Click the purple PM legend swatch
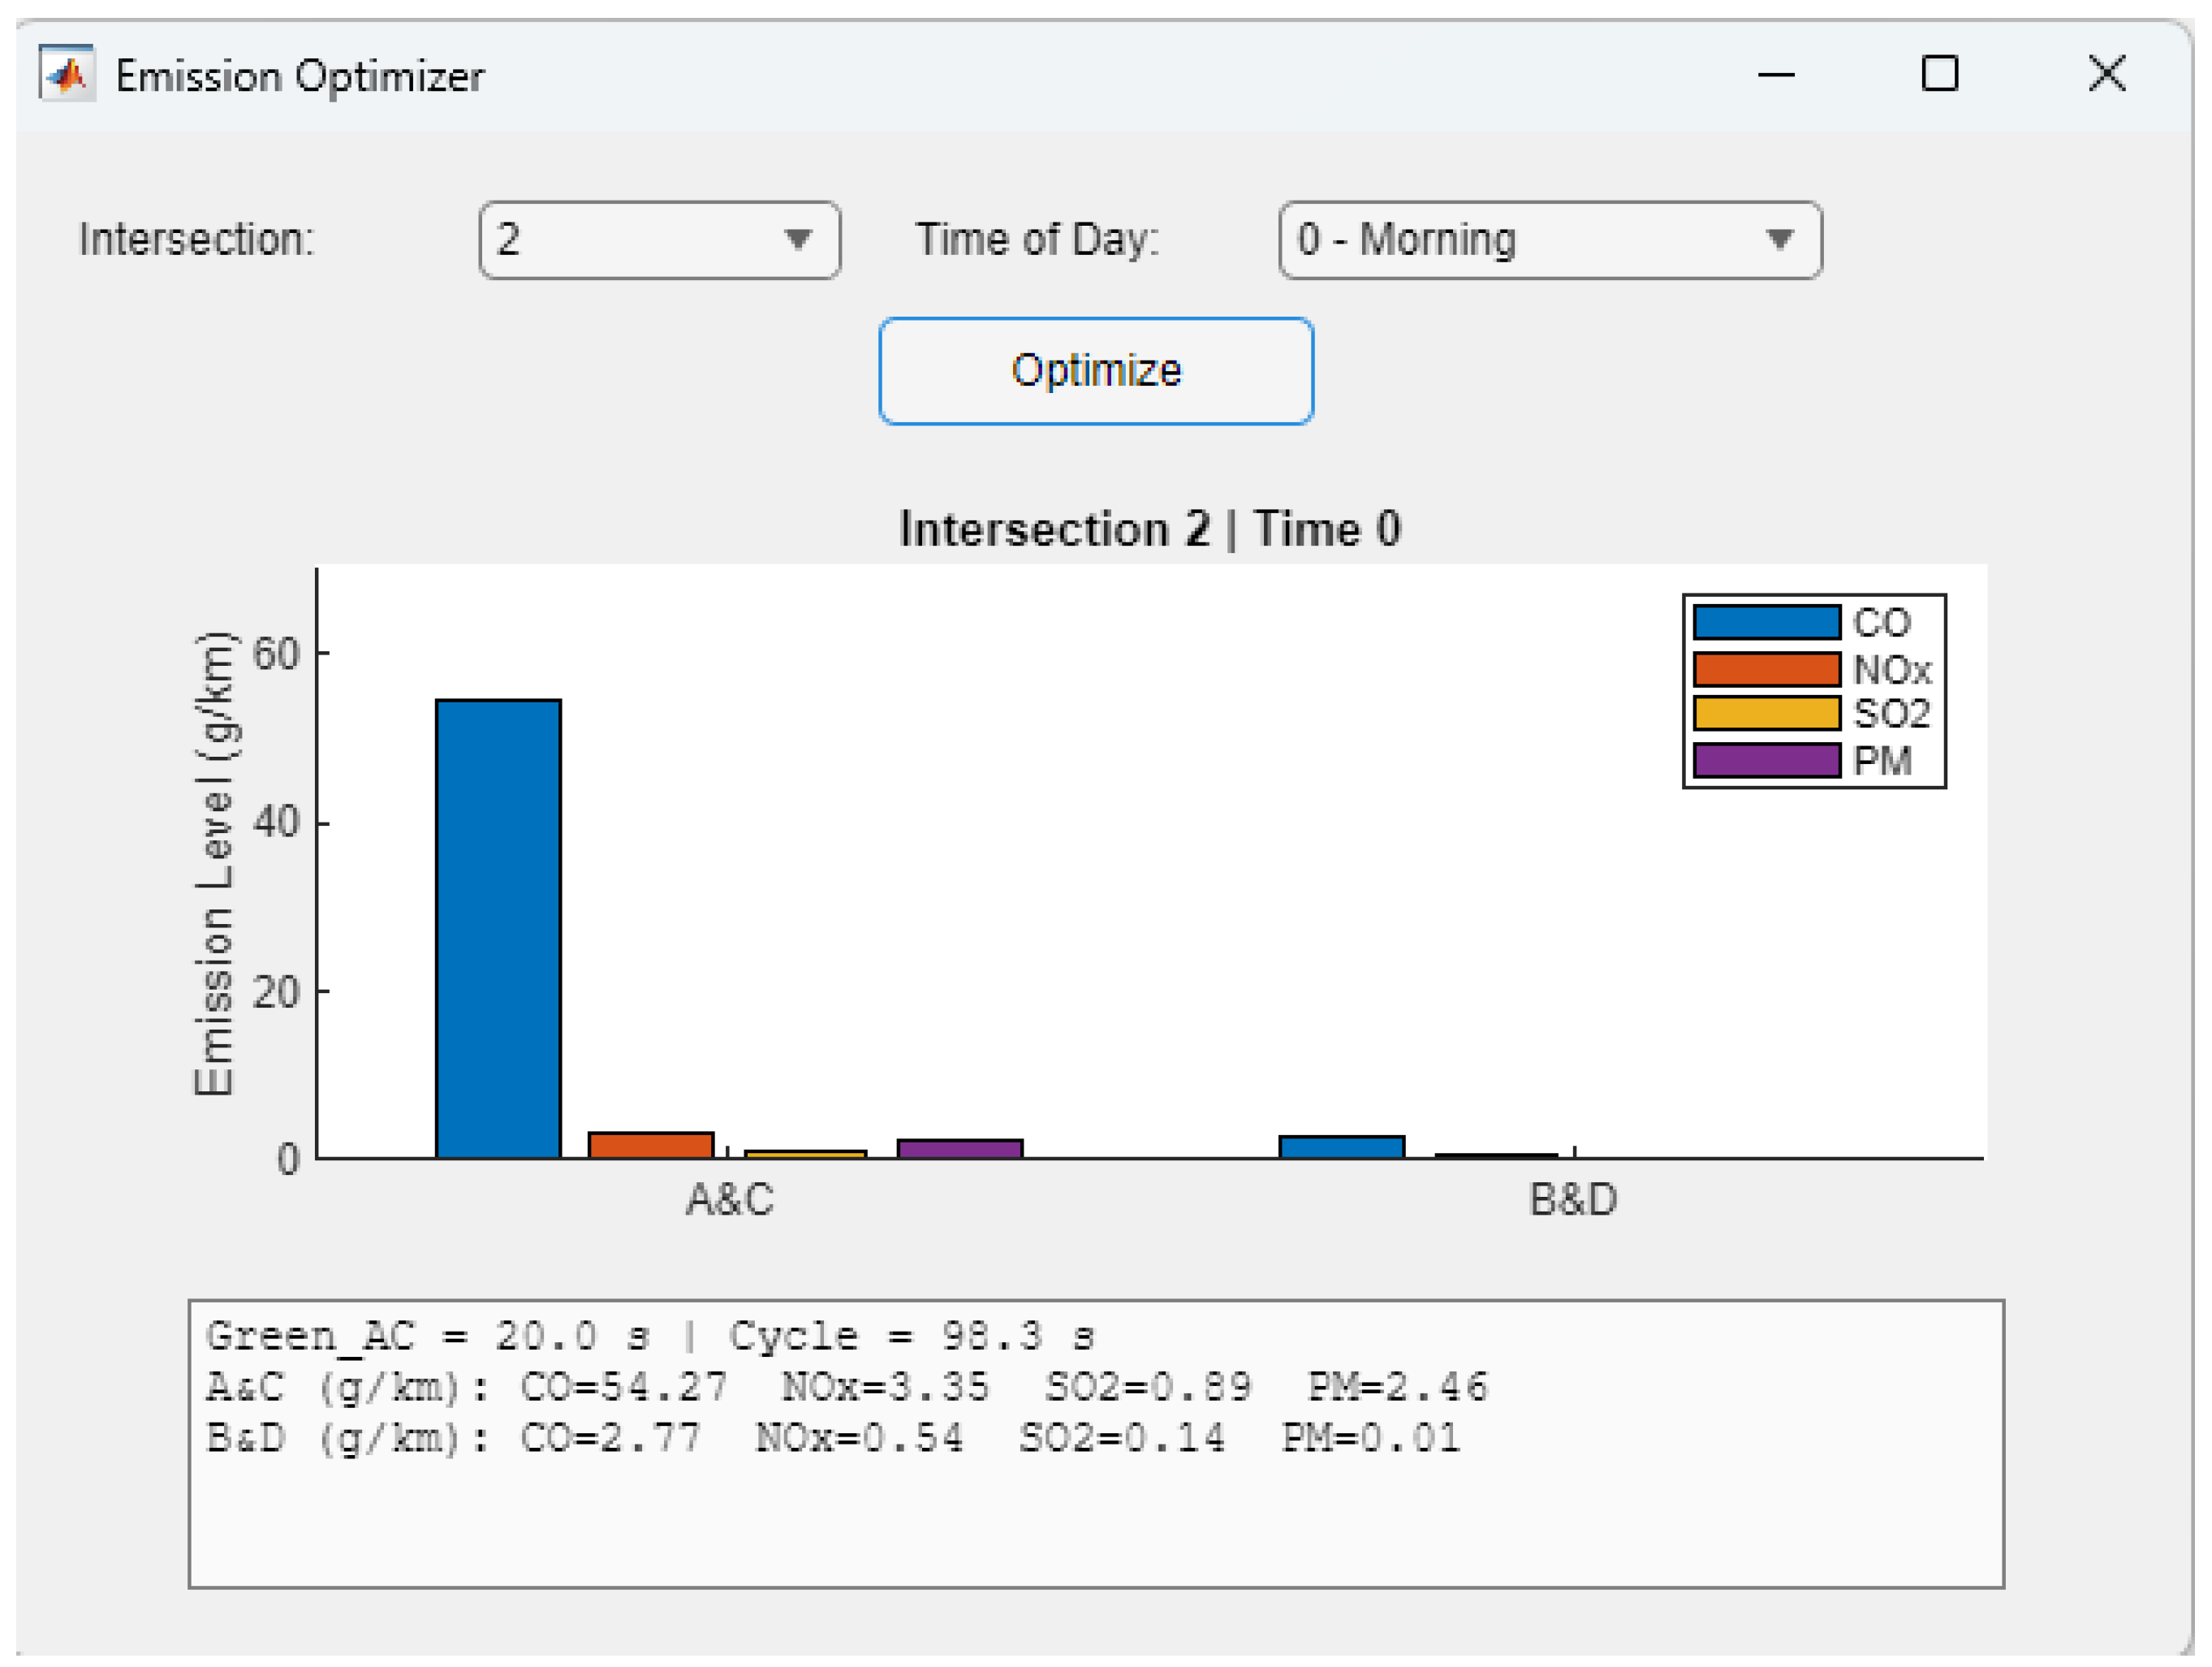 click(1766, 760)
